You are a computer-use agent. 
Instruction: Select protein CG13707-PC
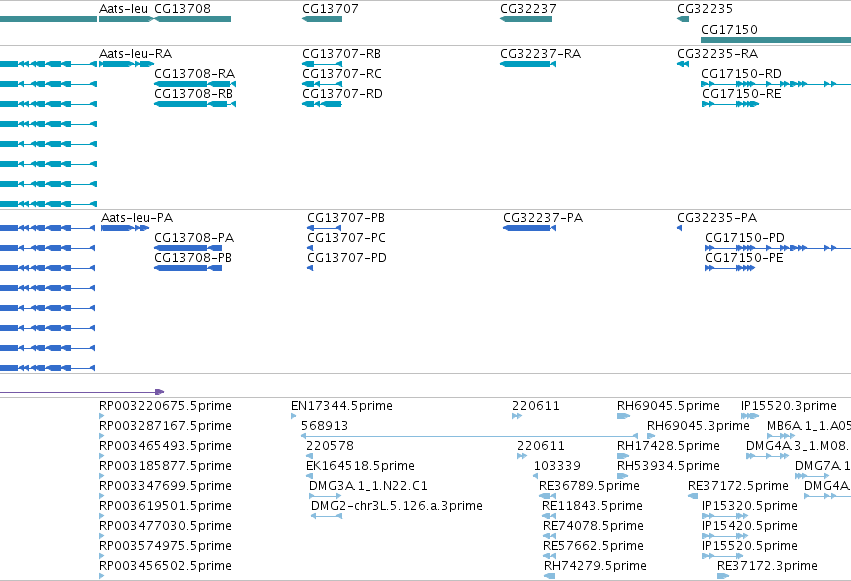(346, 238)
